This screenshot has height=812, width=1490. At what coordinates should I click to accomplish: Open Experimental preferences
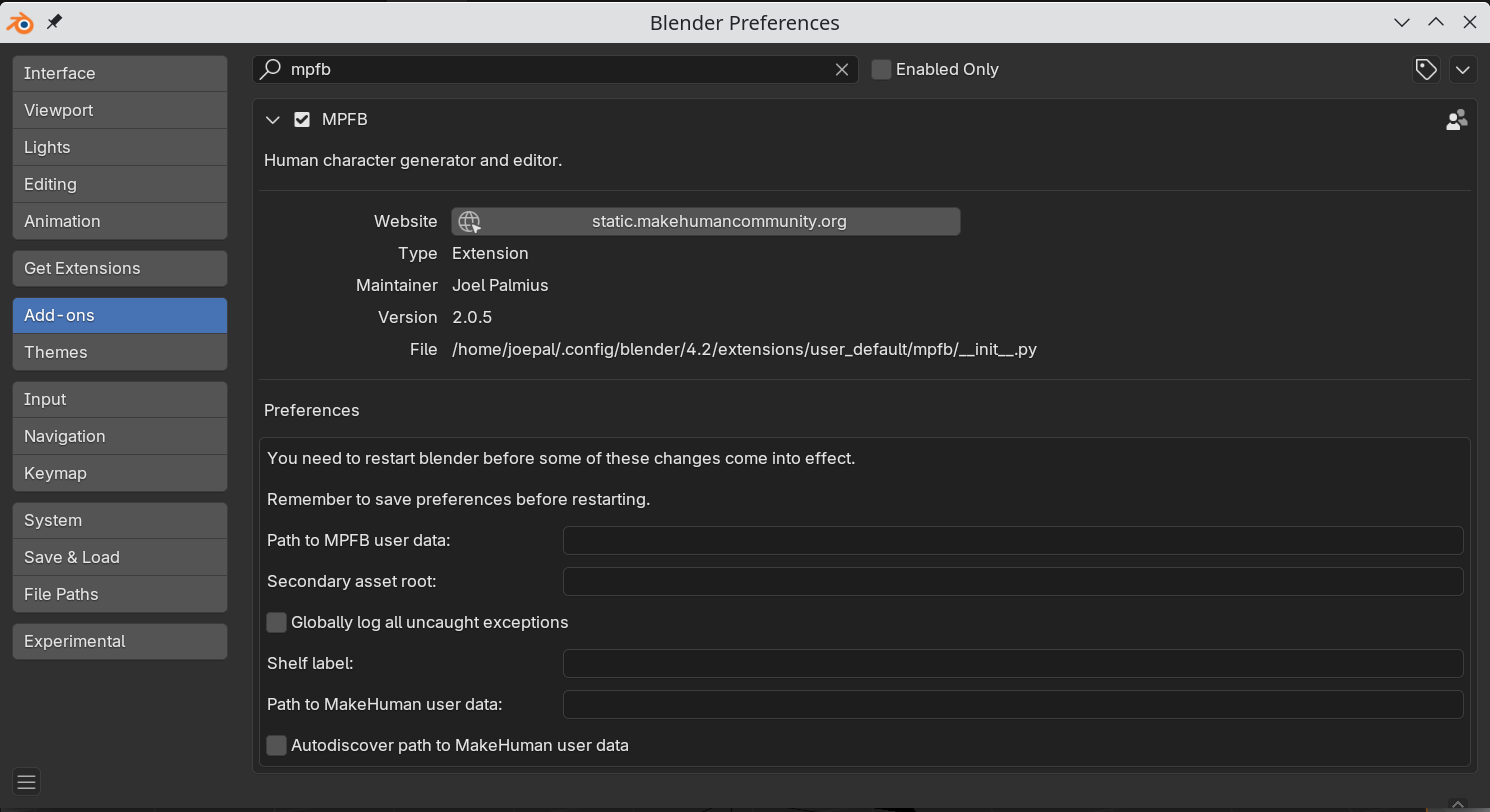click(120, 641)
